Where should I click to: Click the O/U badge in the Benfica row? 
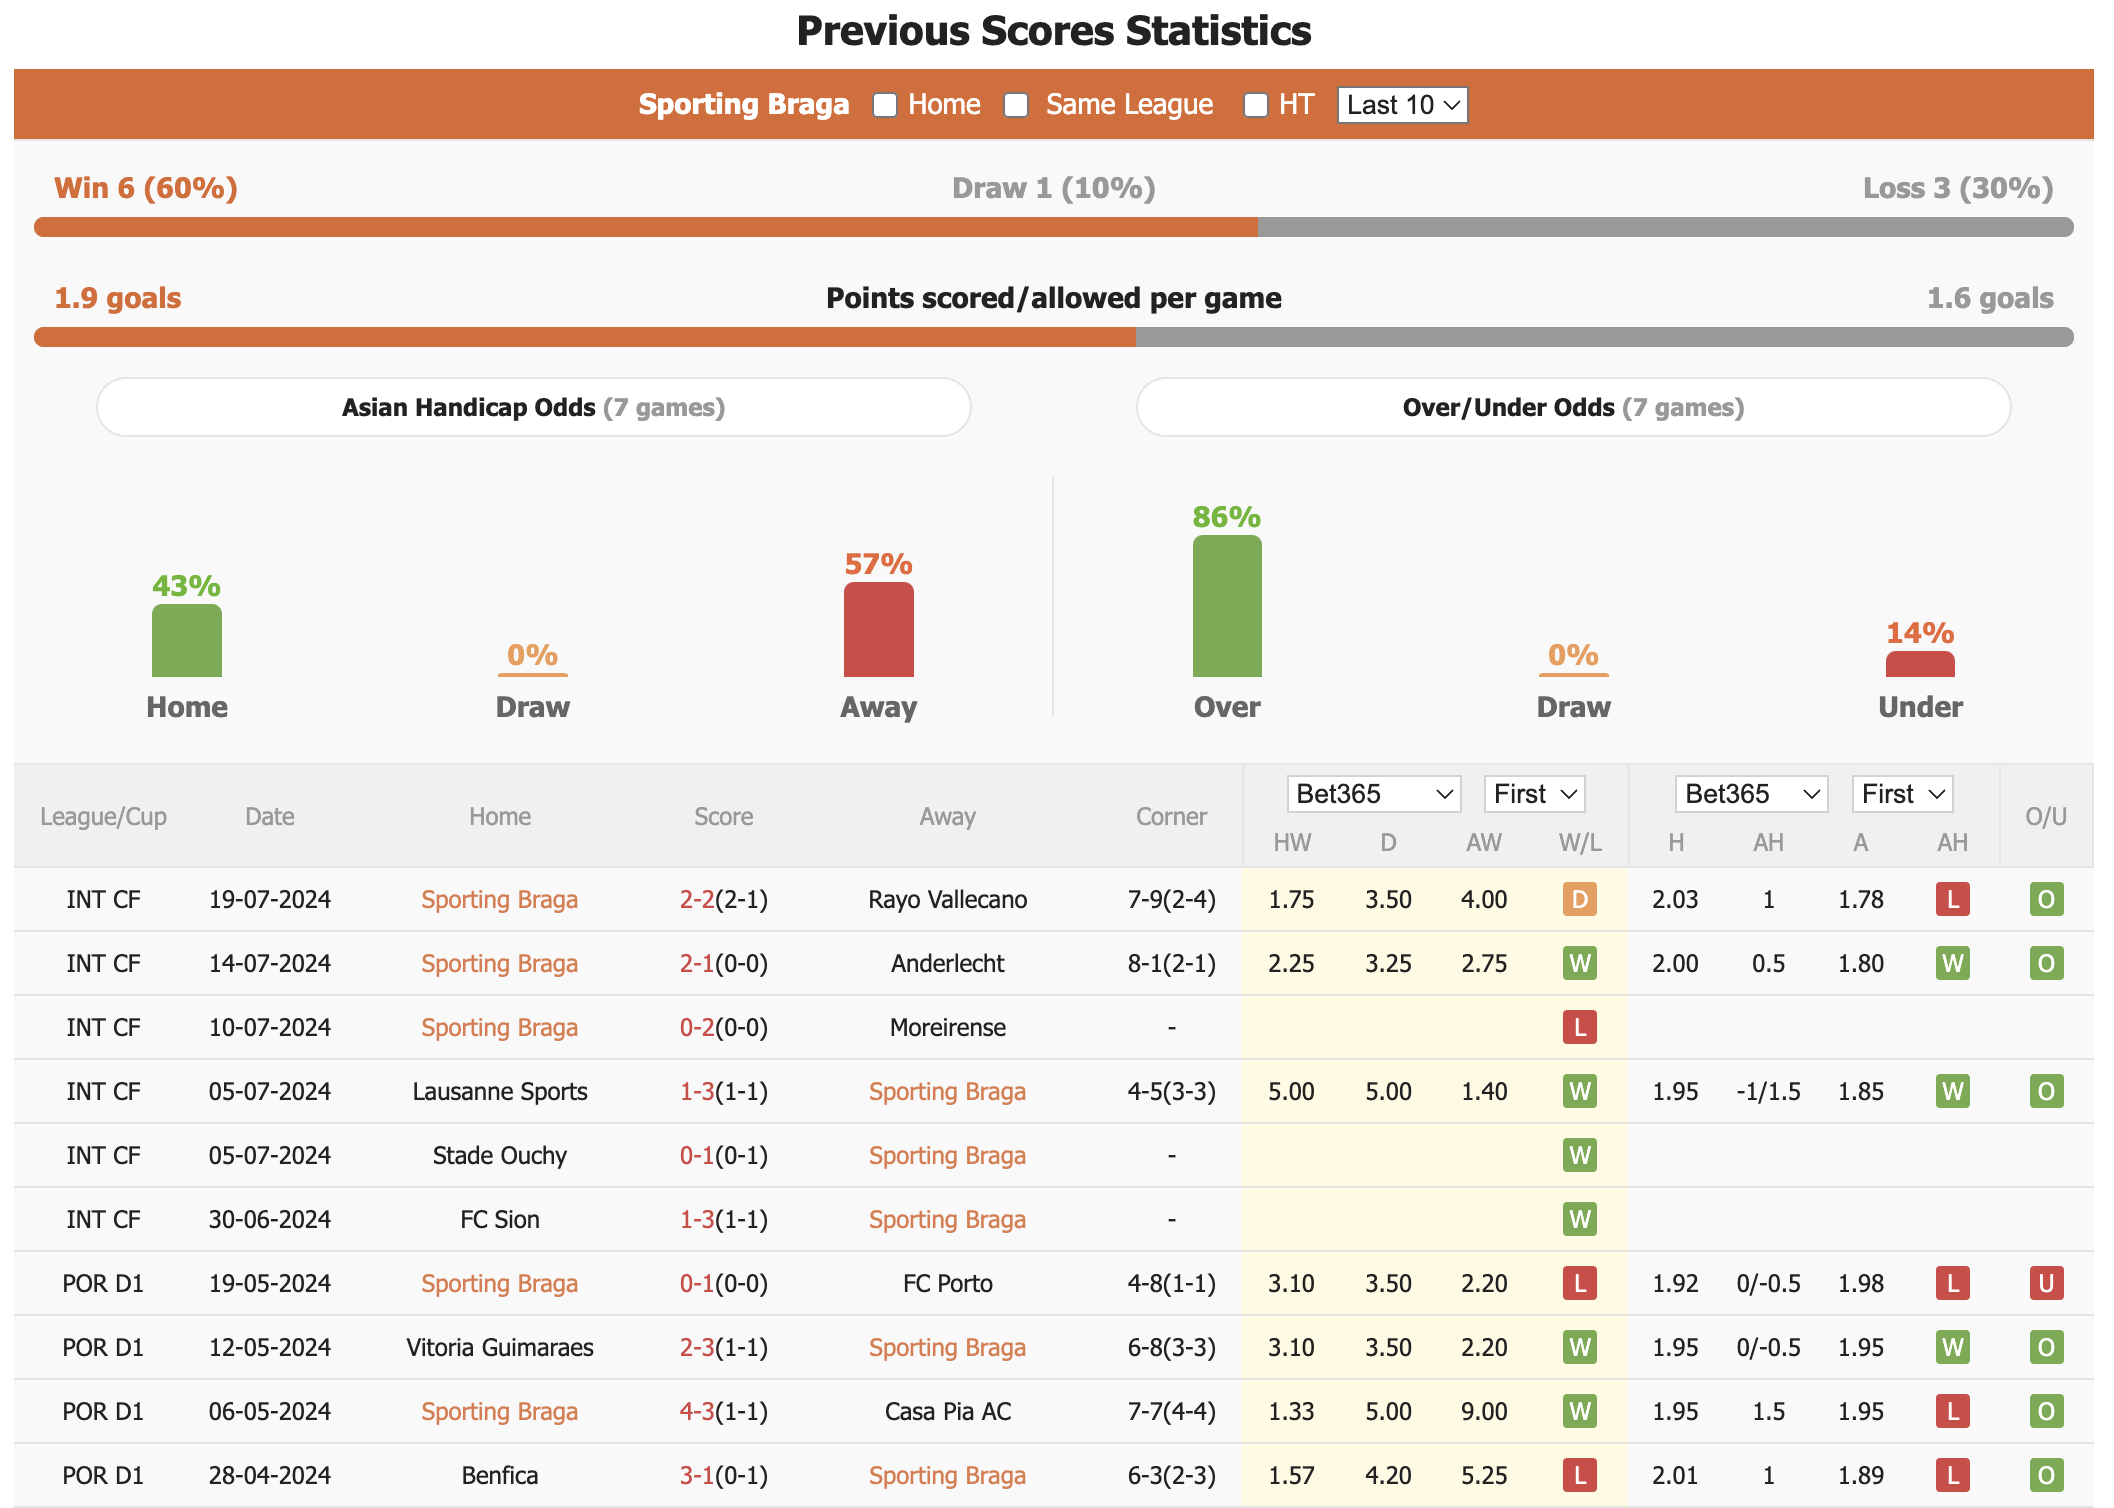(2047, 1475)
